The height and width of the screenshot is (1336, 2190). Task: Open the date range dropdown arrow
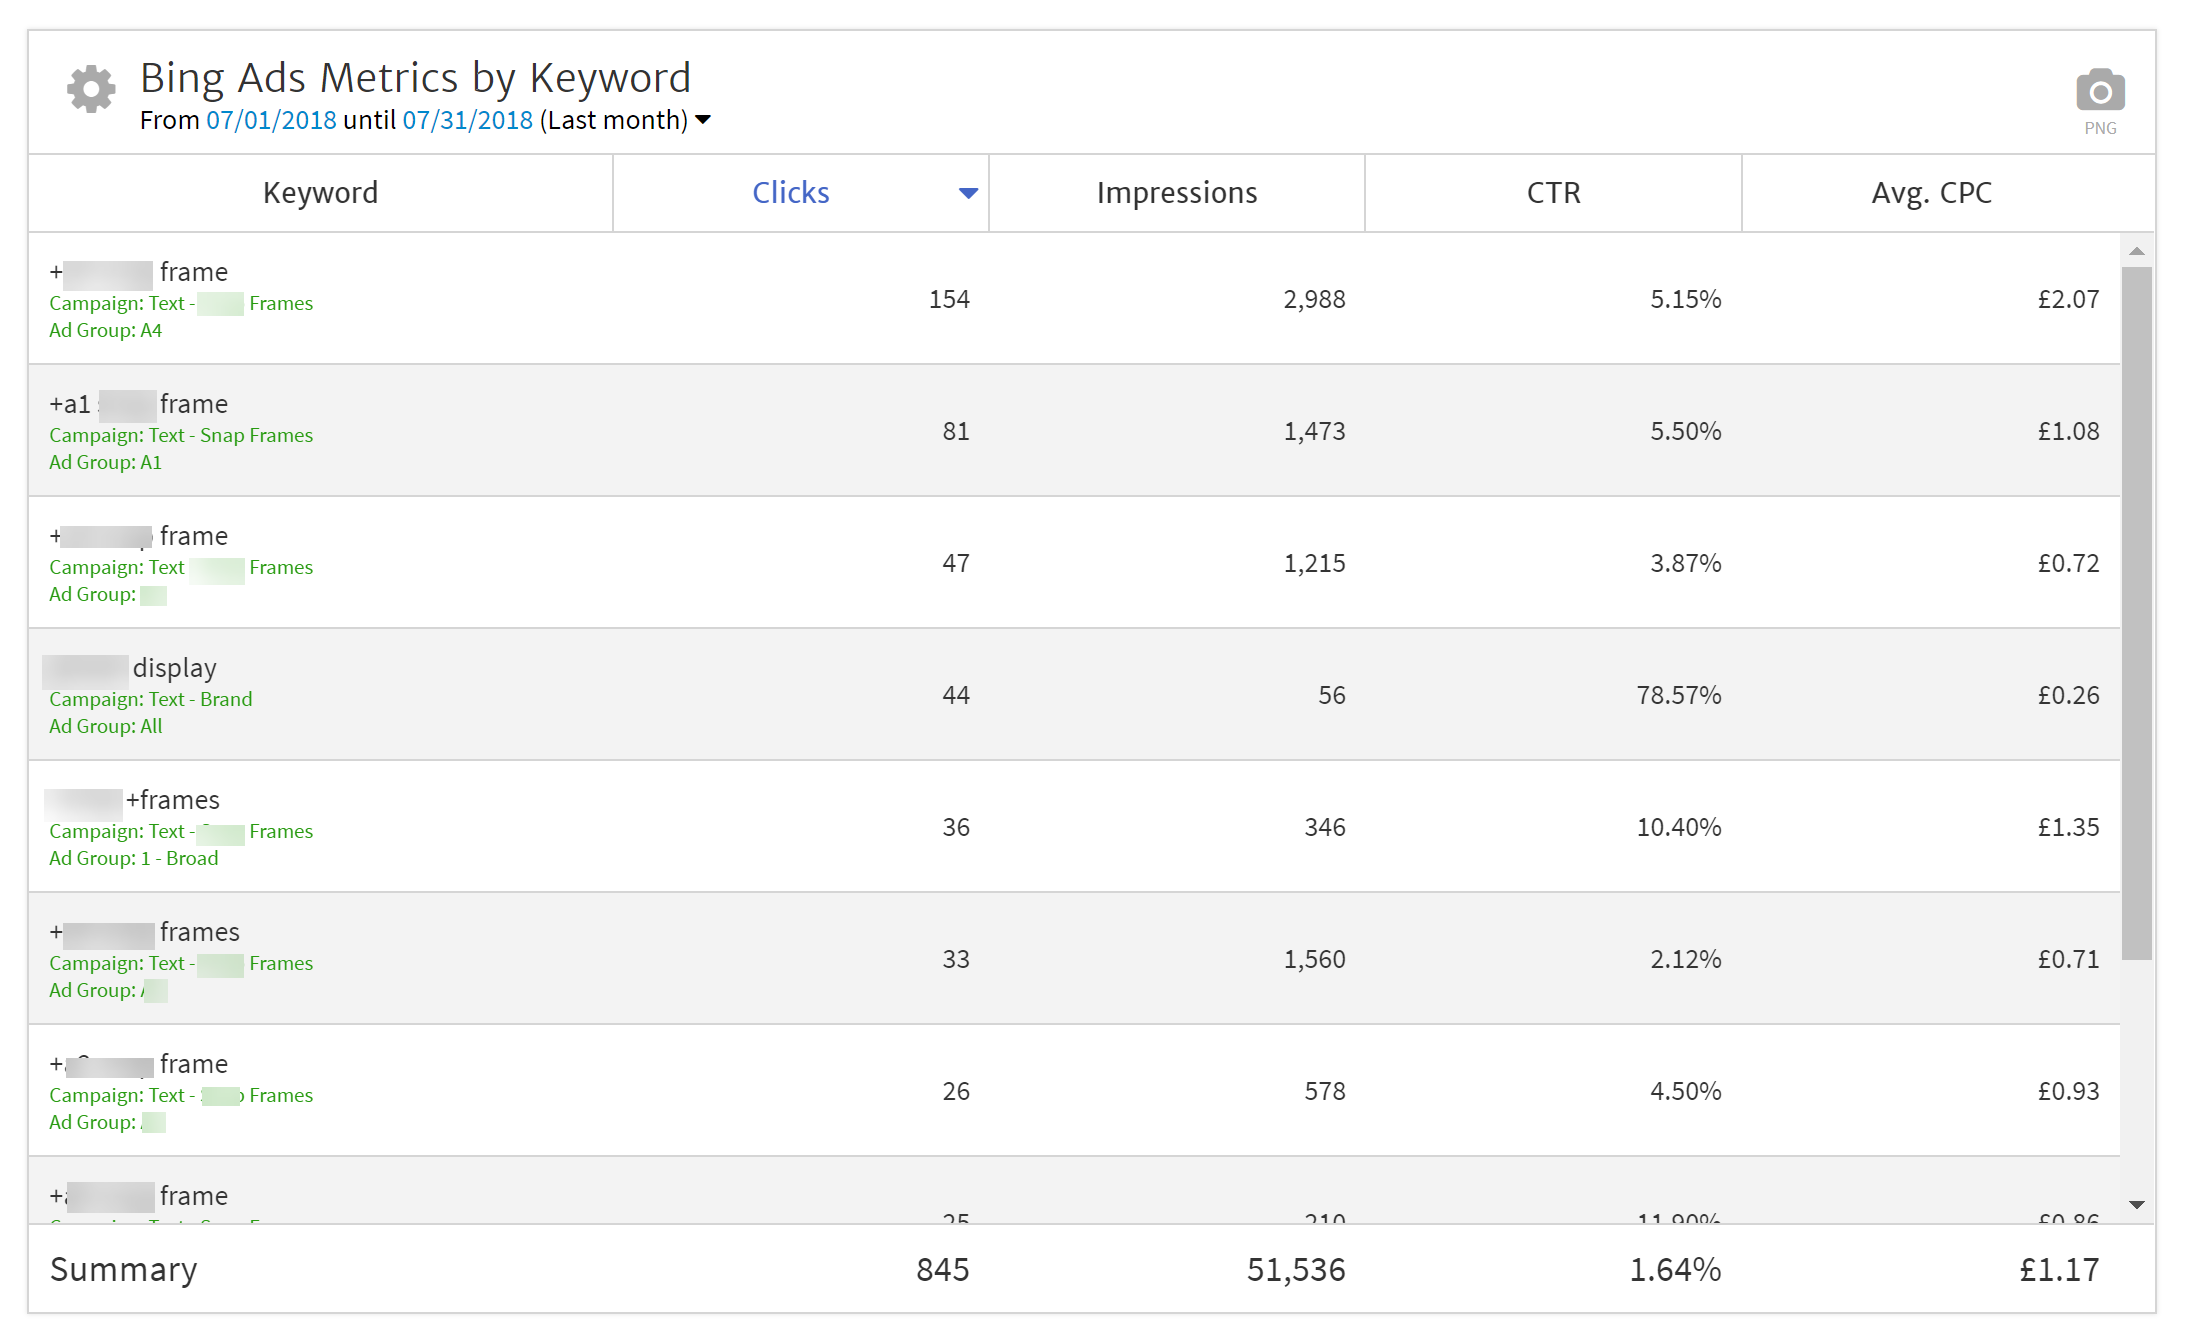pyautogui.click(x=703, y=120)
